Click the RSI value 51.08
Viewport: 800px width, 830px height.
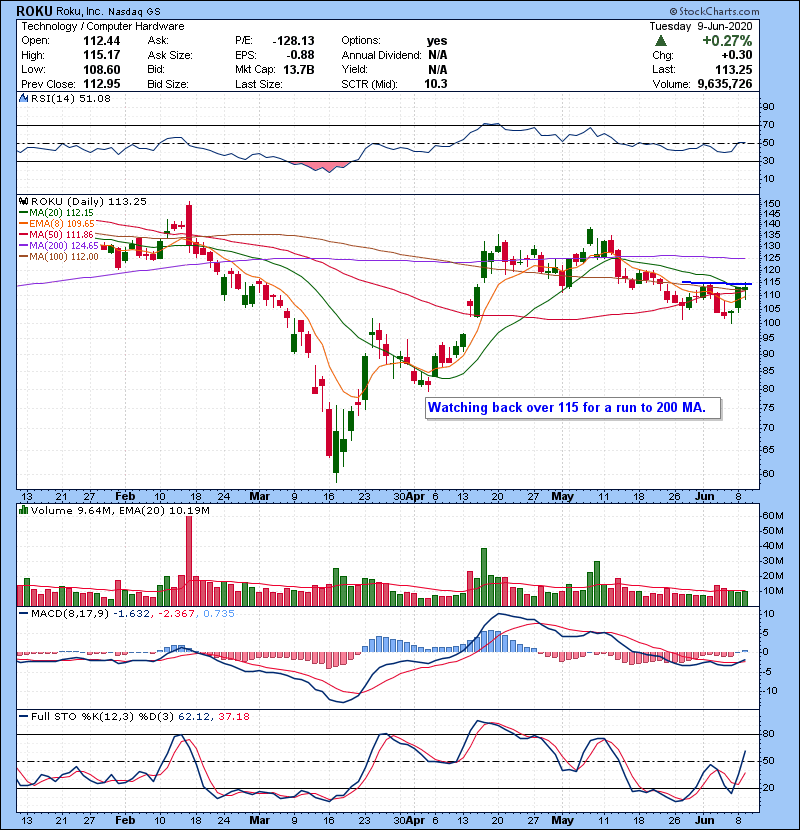[97, 98]
